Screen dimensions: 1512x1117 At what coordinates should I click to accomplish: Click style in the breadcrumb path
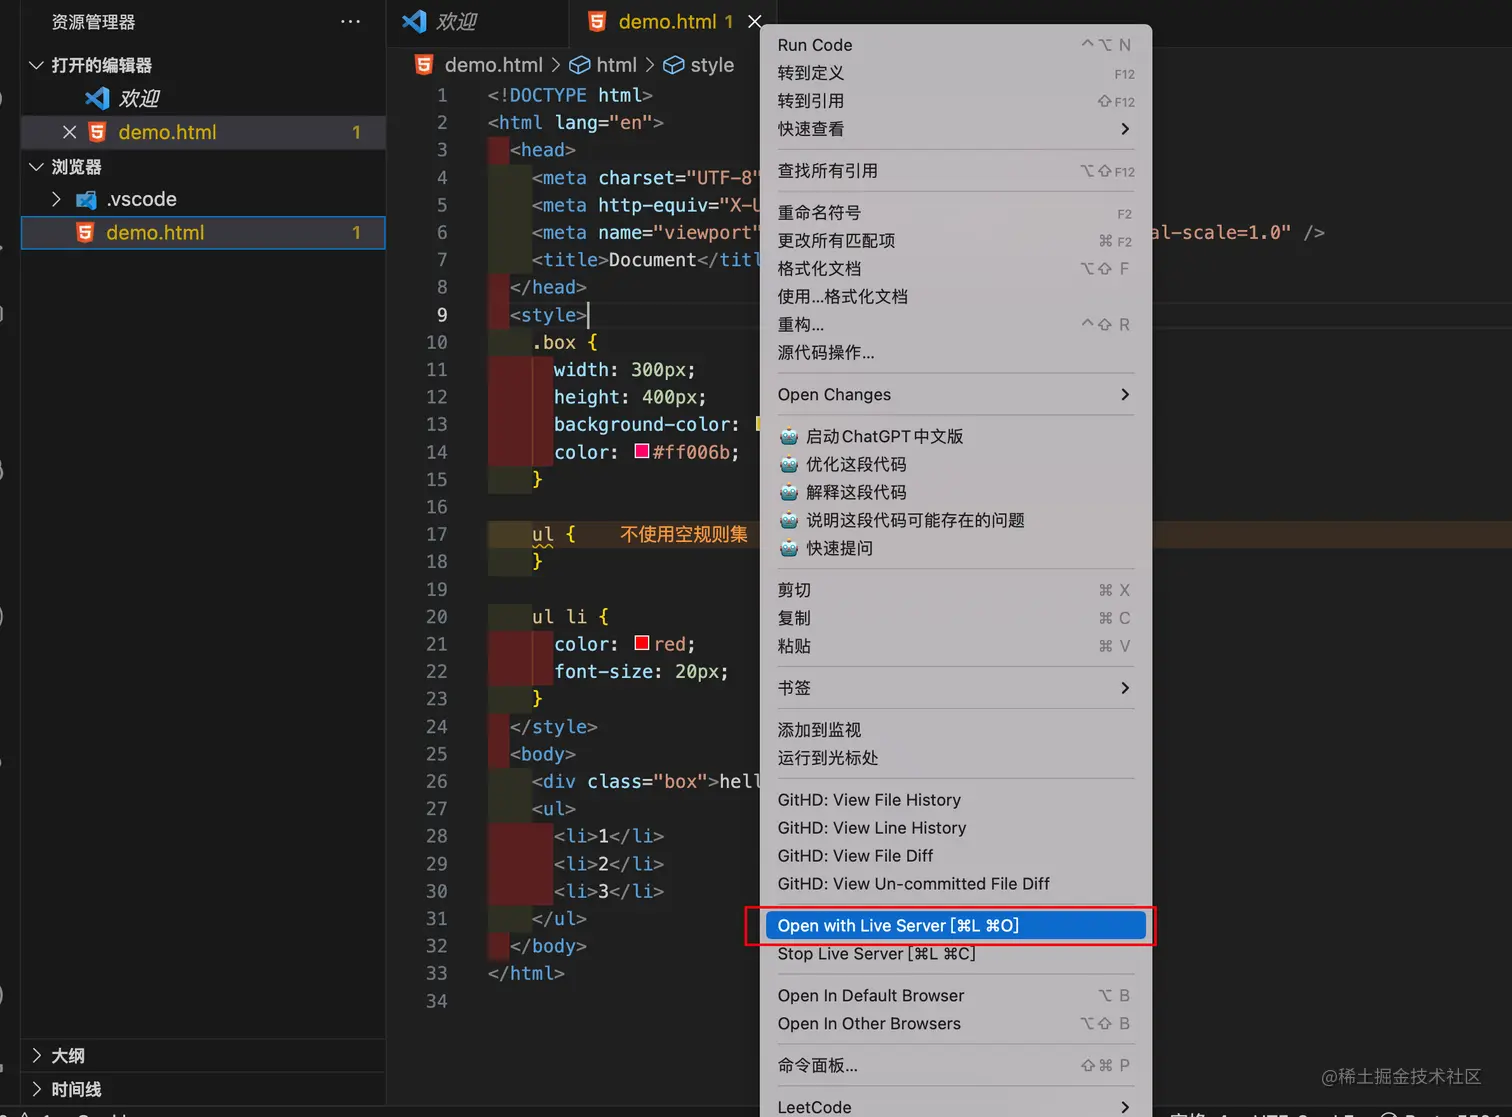[712, 65]
